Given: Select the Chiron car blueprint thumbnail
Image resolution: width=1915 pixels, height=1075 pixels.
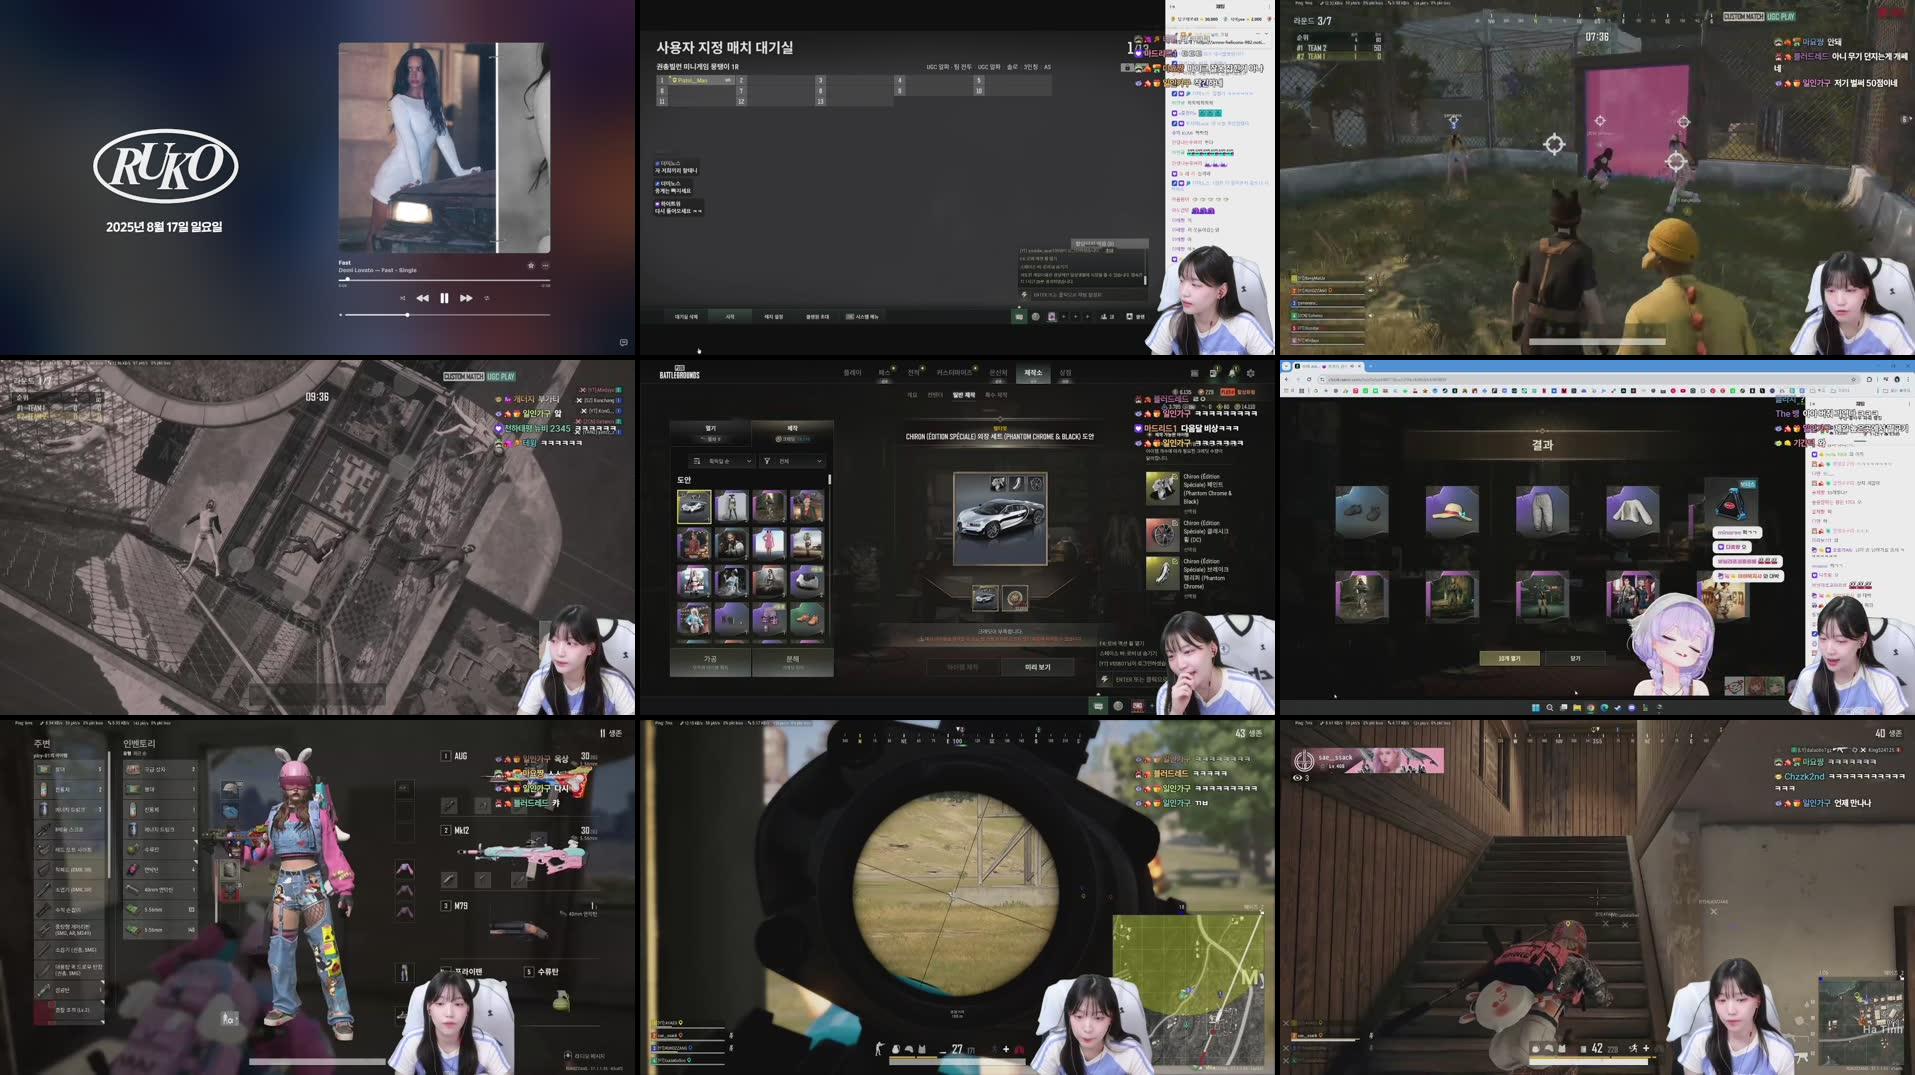Looking at the screenshot, I should (694, 507).
